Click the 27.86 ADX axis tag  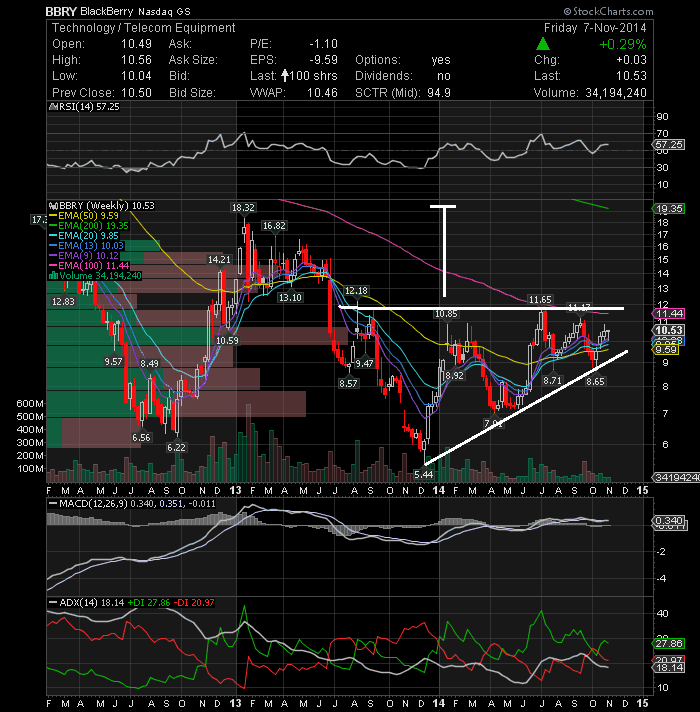click(x=669, y=643)
